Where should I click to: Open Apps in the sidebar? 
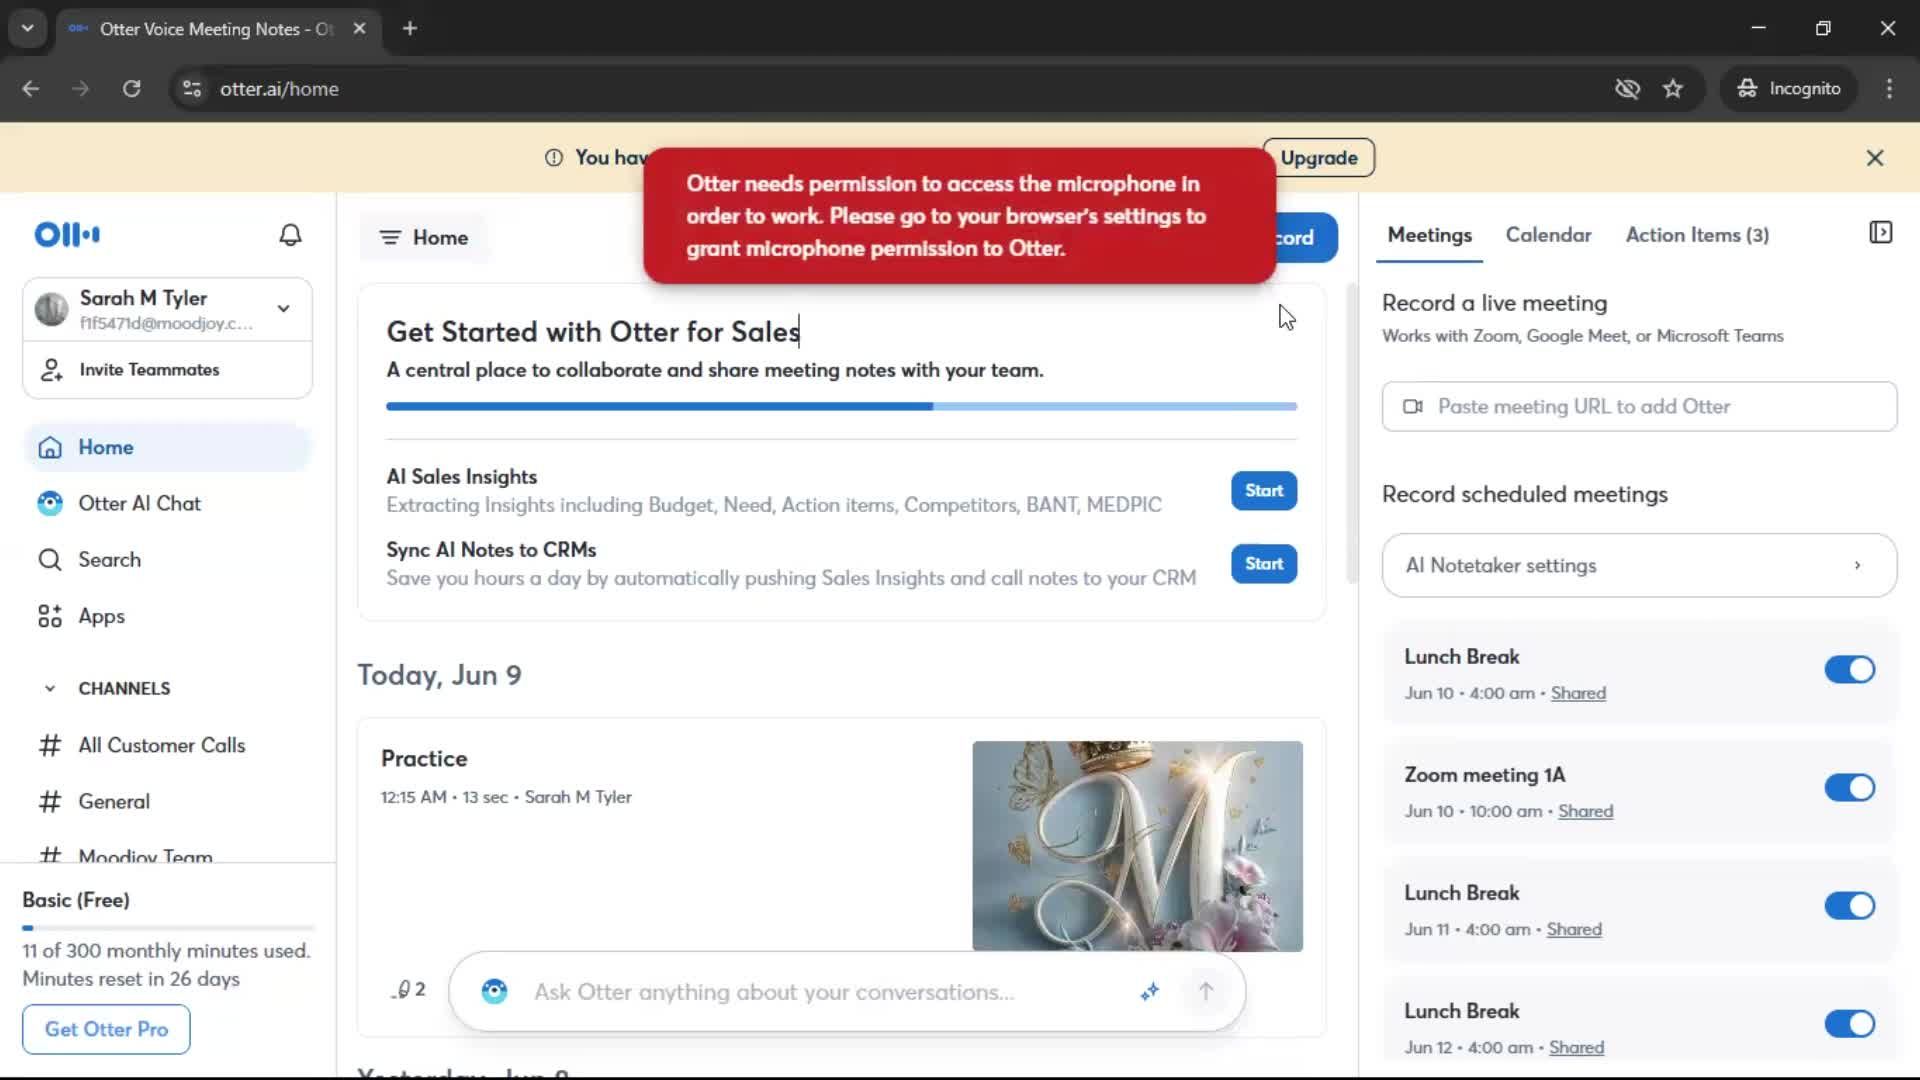pyautogui.click(x=168, y=616)
